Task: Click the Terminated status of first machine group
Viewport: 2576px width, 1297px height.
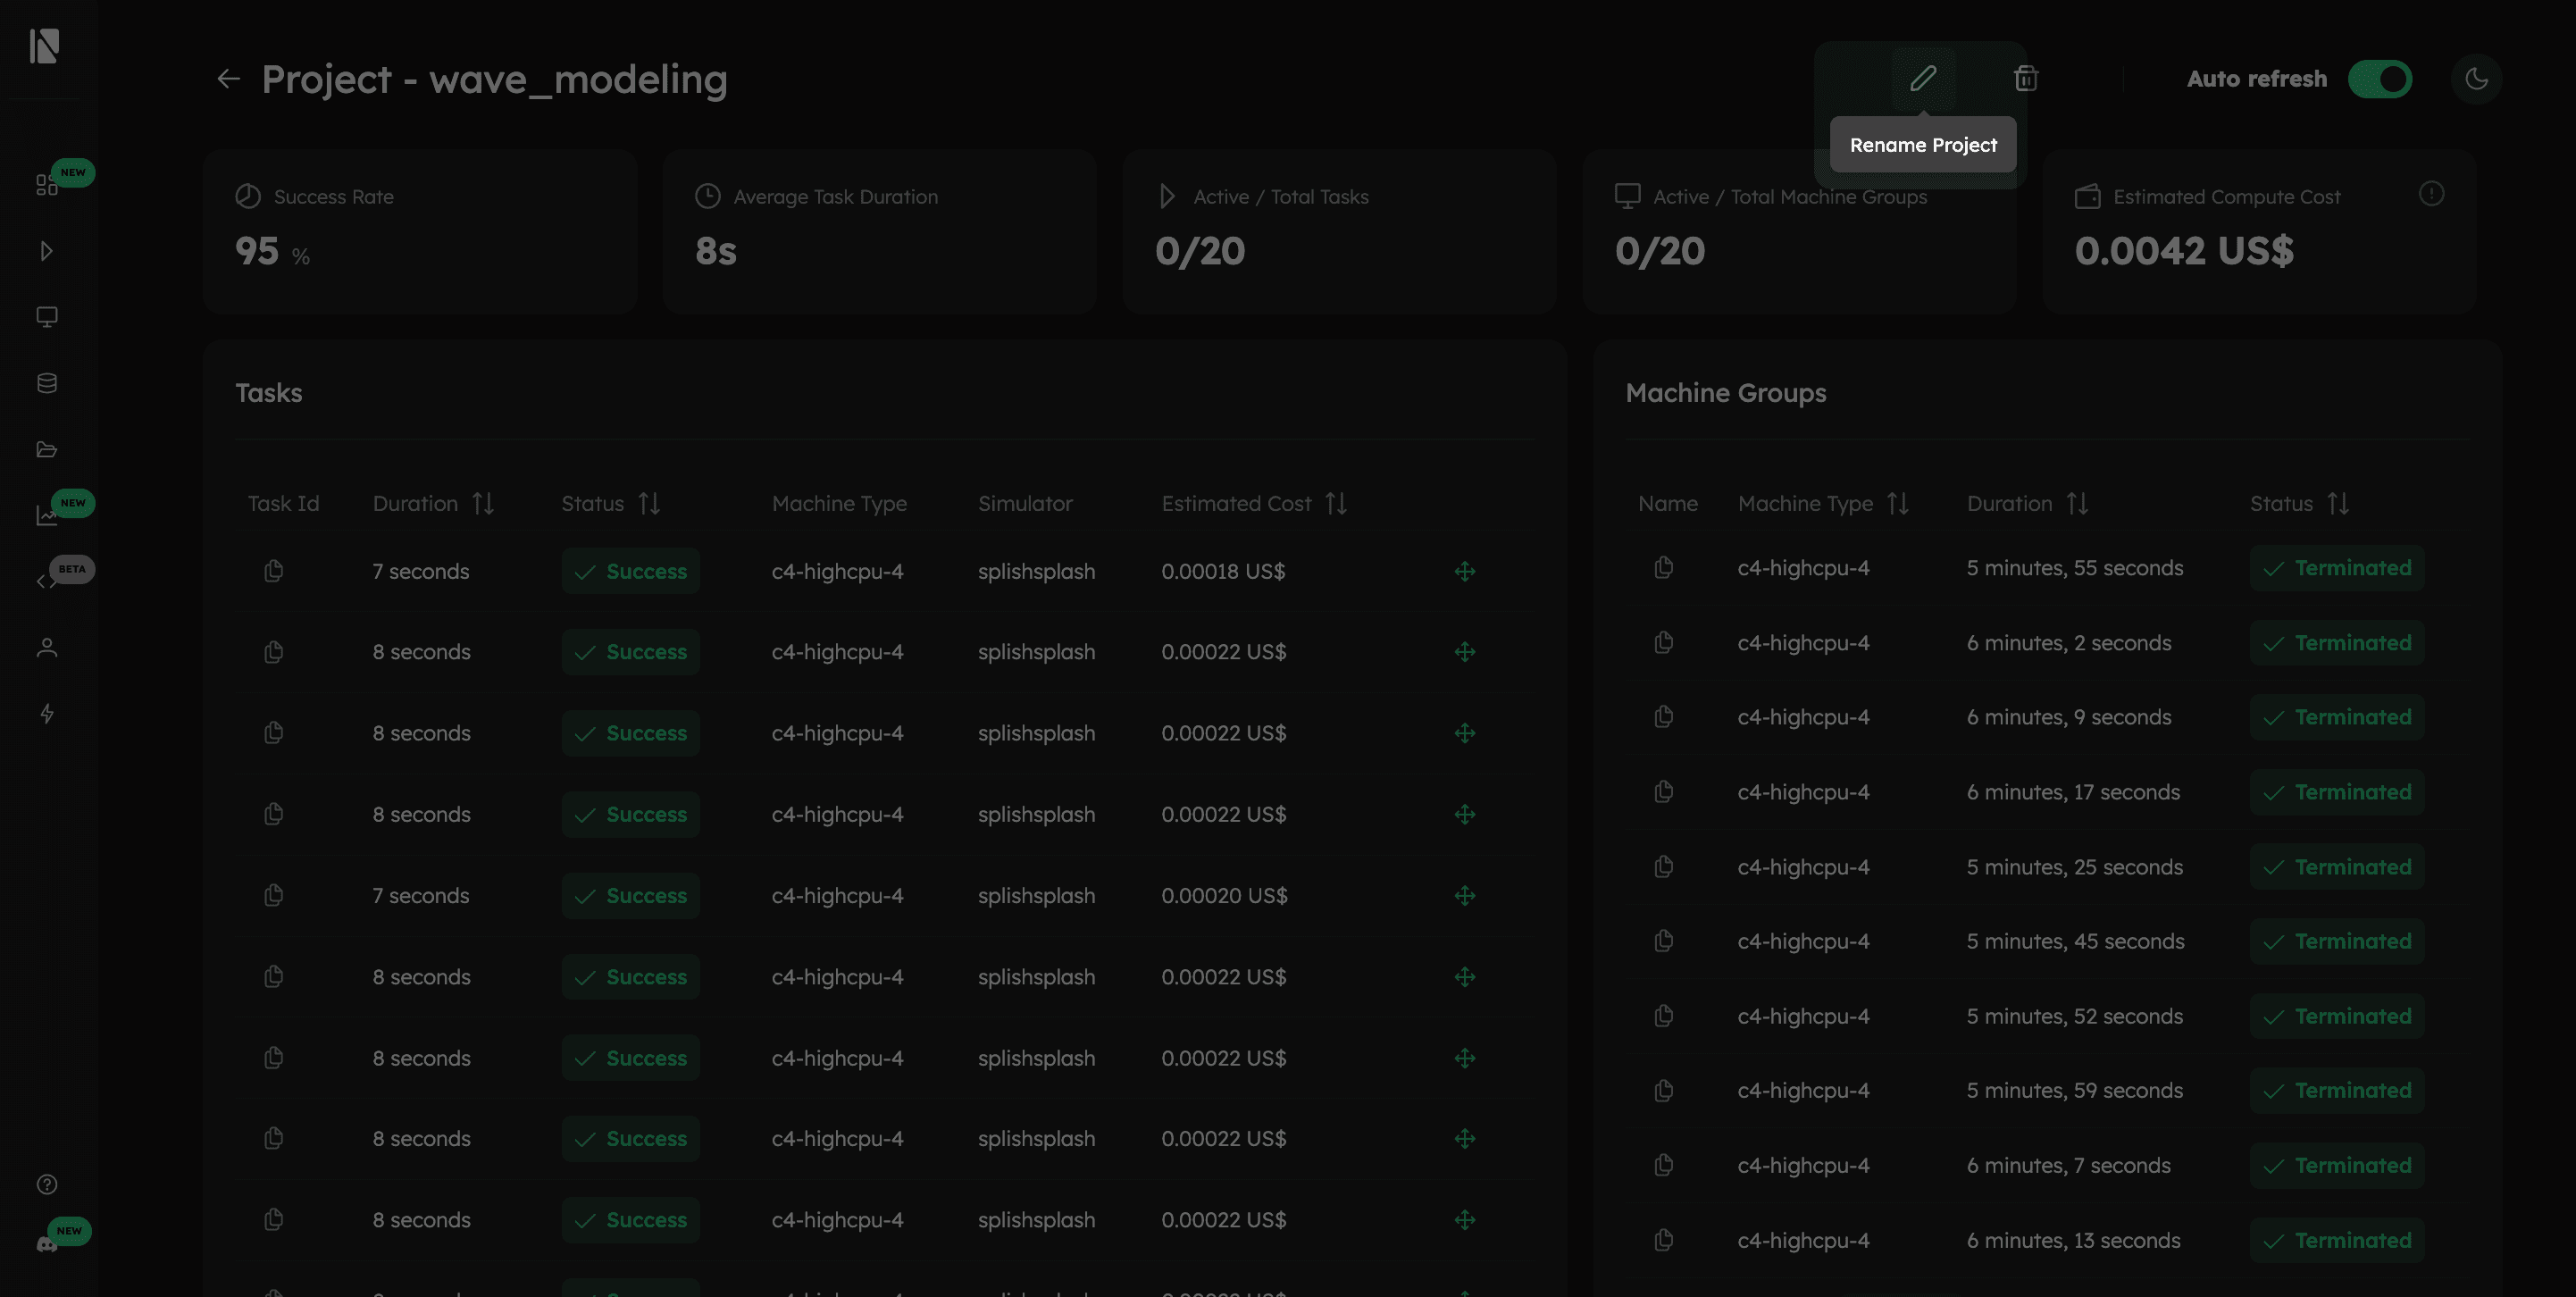Action: pyautogui.click(x=2336, y=568)
